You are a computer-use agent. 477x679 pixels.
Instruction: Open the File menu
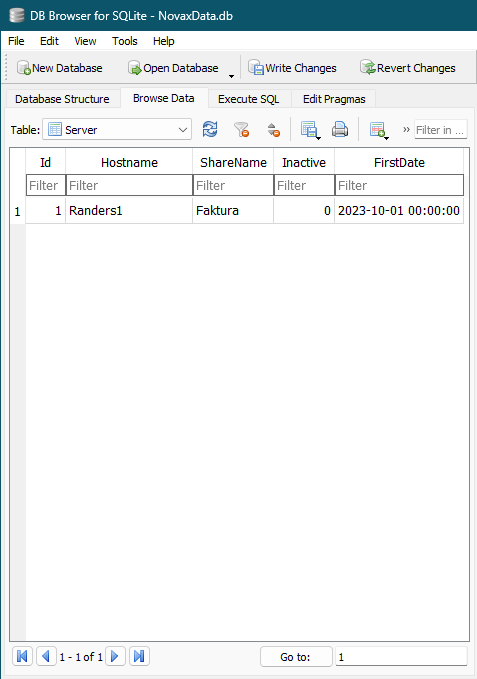(16, 41)
